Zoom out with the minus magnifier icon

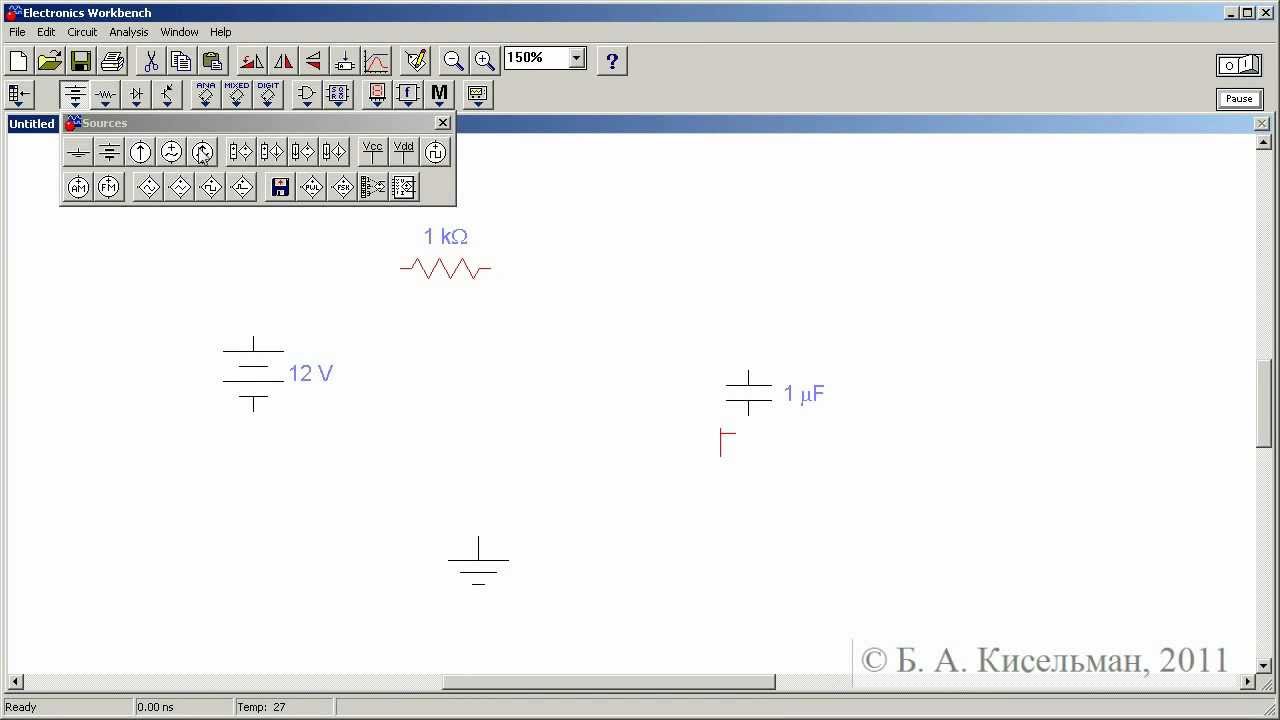[454, 61]
